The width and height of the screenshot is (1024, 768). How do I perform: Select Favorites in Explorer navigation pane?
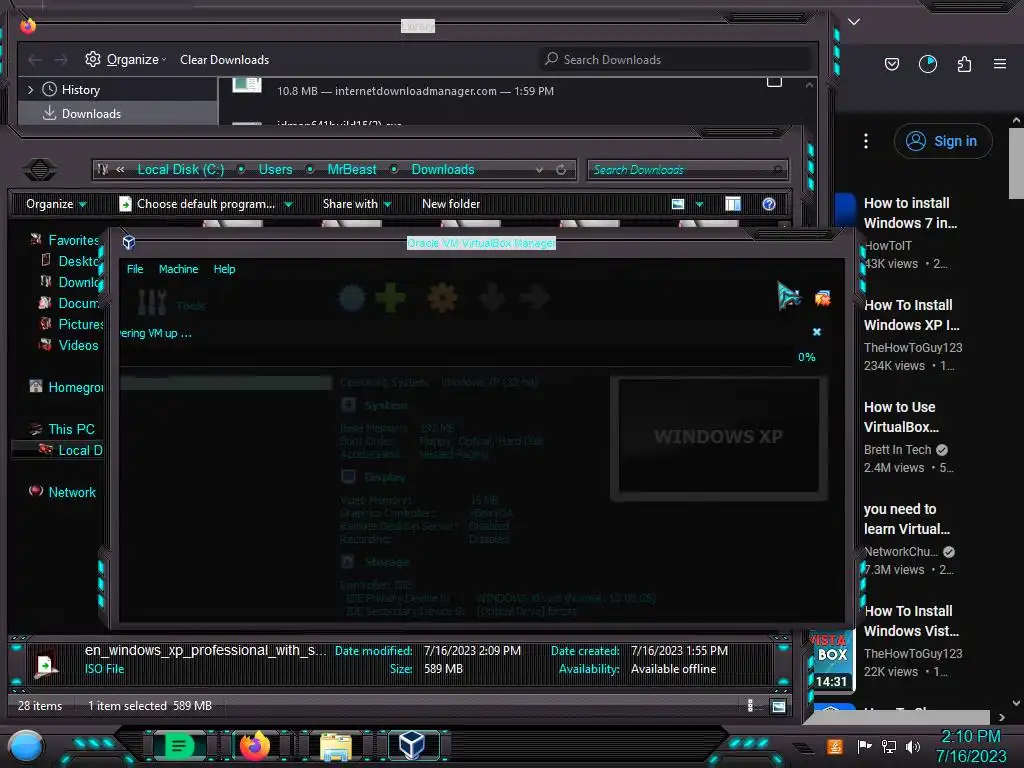(x=73, y=240)
